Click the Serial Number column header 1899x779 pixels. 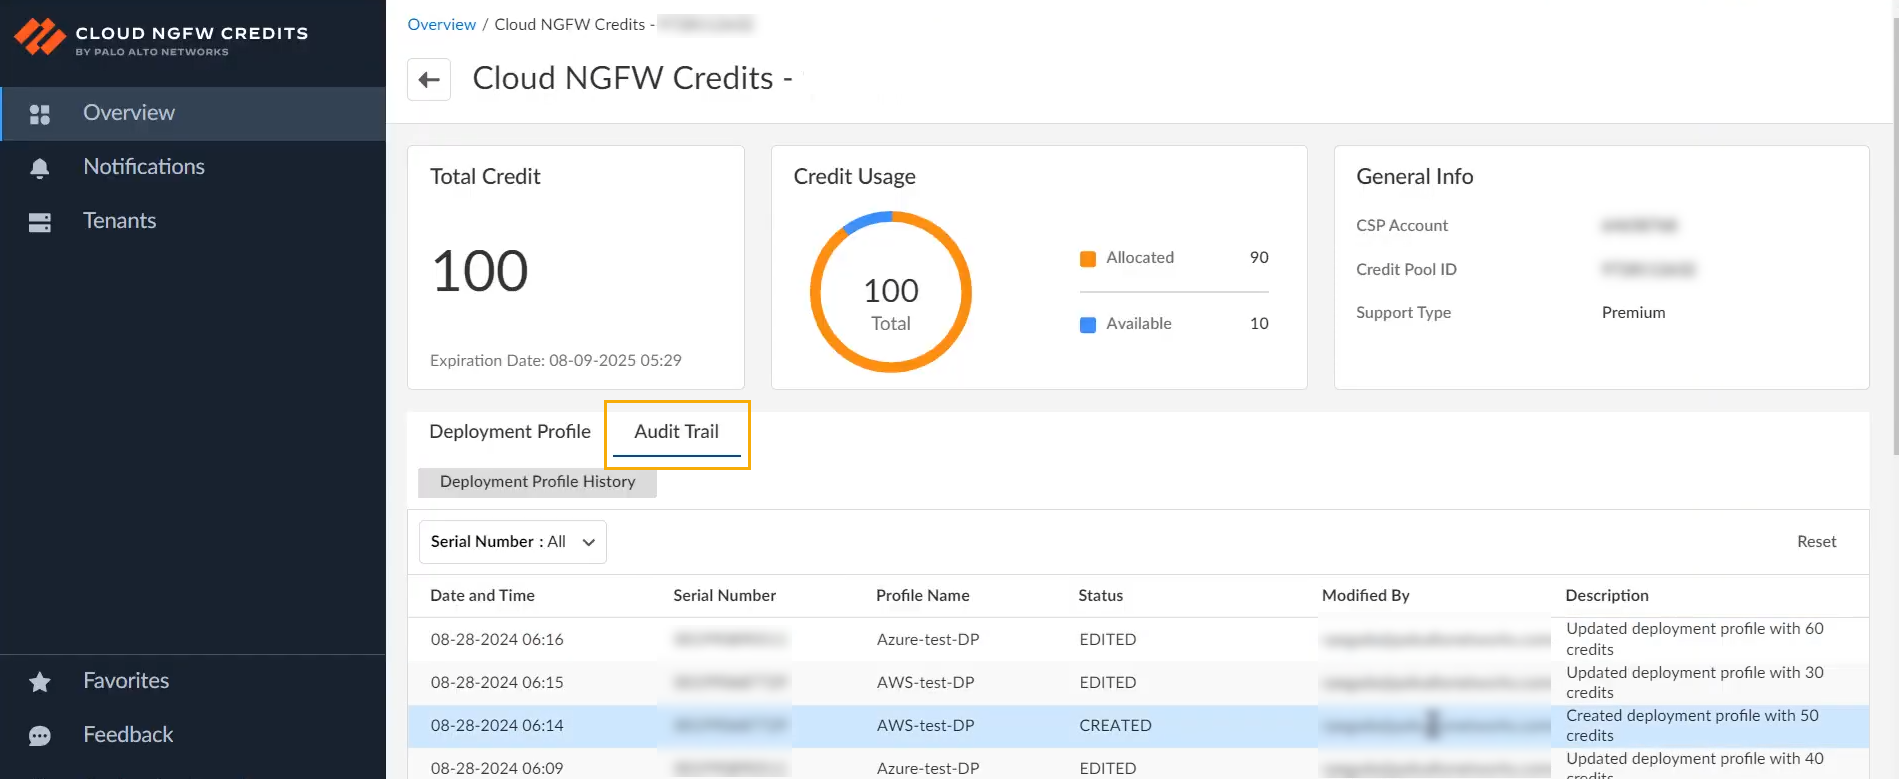(x=724, y=596)
